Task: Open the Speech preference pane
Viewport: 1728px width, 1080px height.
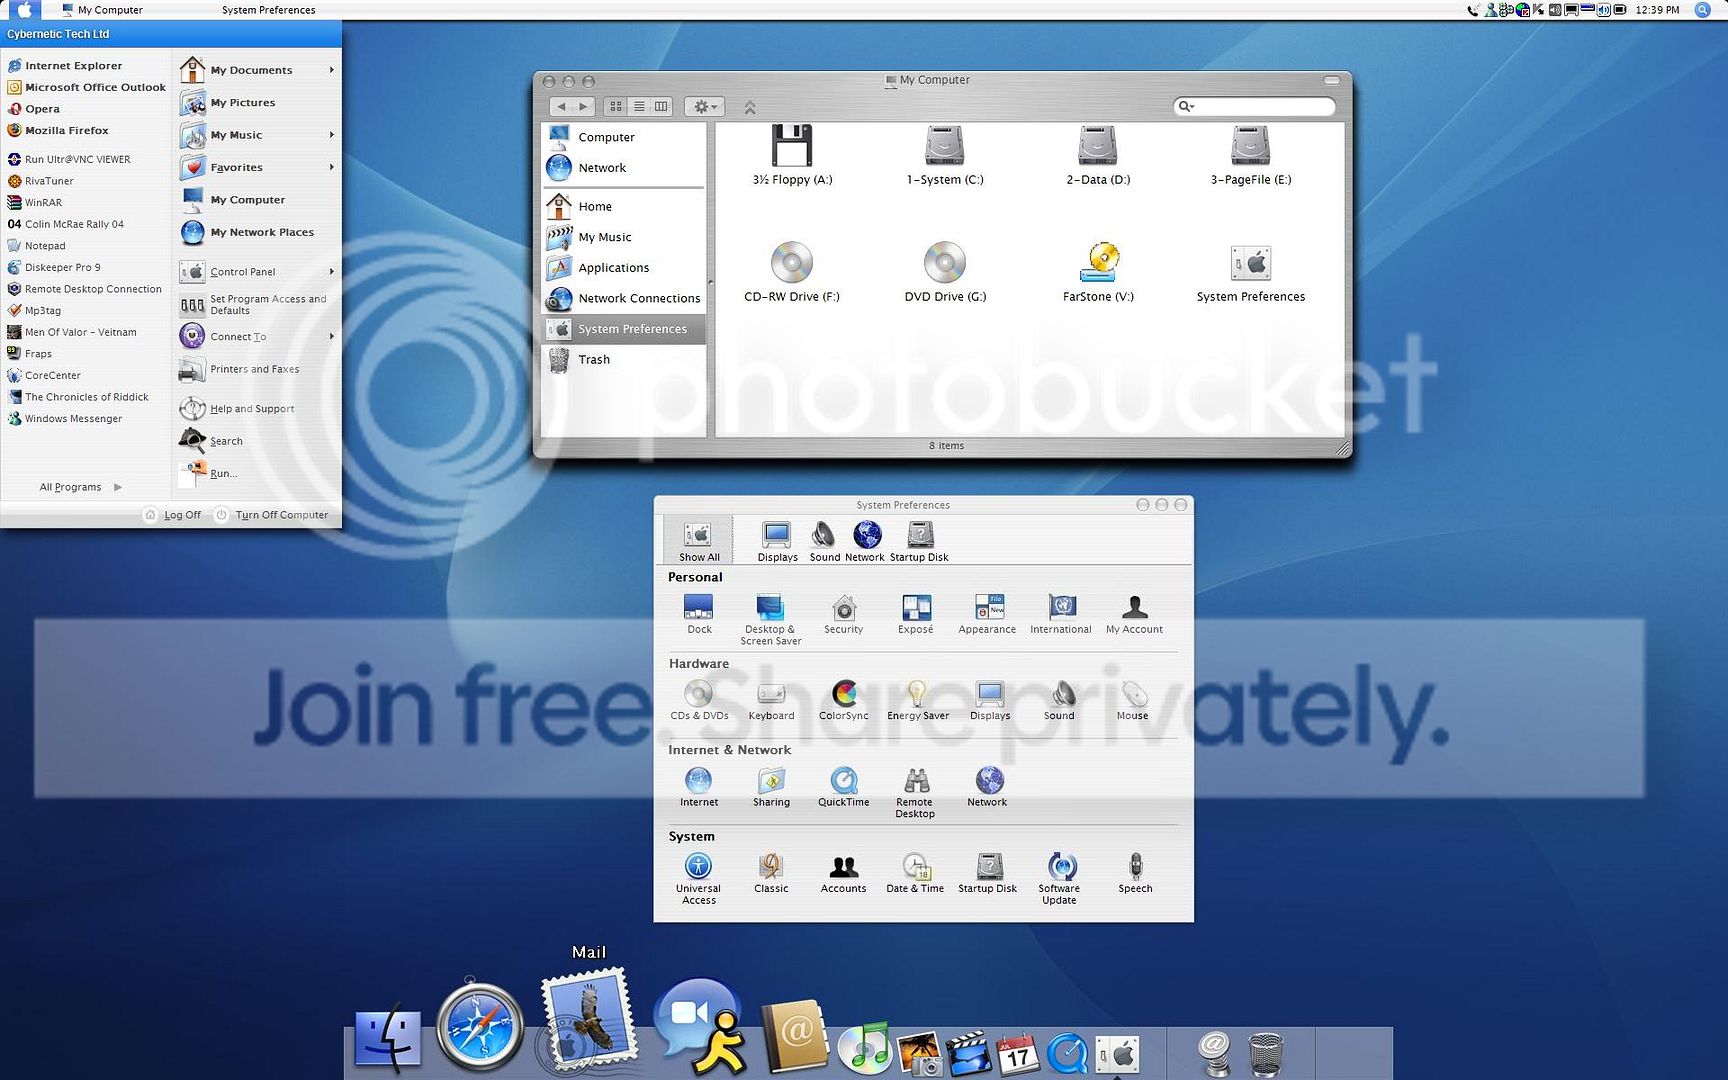Action: click(x=1135, y=873)
